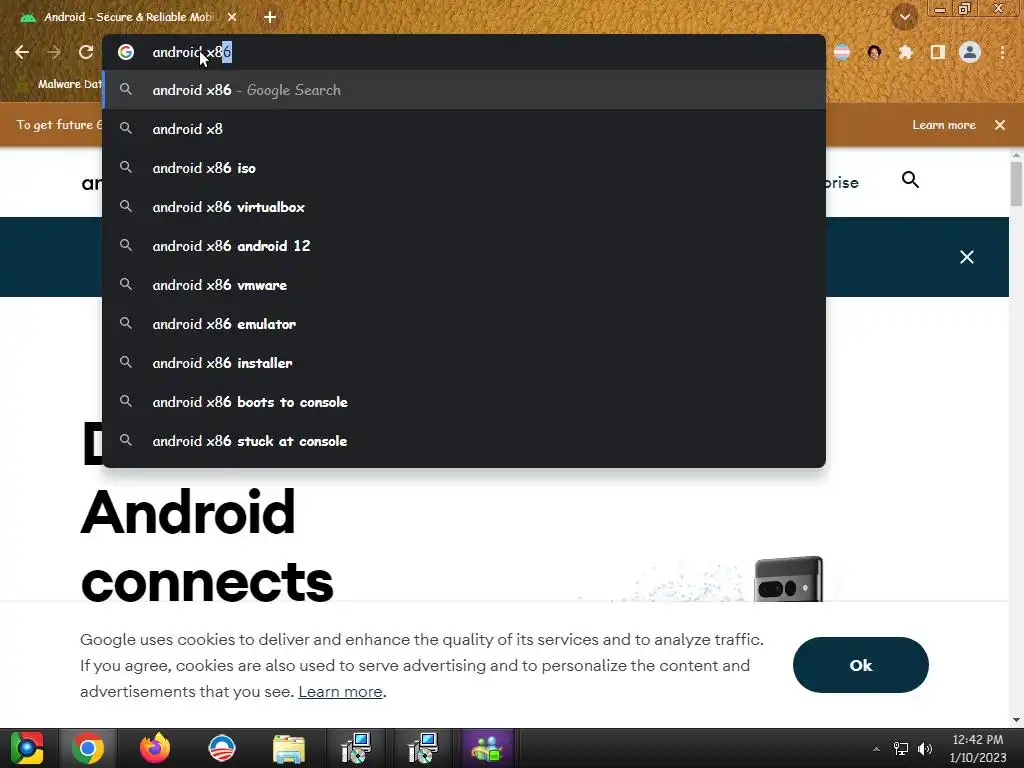Expand the tab search dropdown arrow
Viewport: 1024px width, 768px height.
pyautogui.click(x=904, y=17)
